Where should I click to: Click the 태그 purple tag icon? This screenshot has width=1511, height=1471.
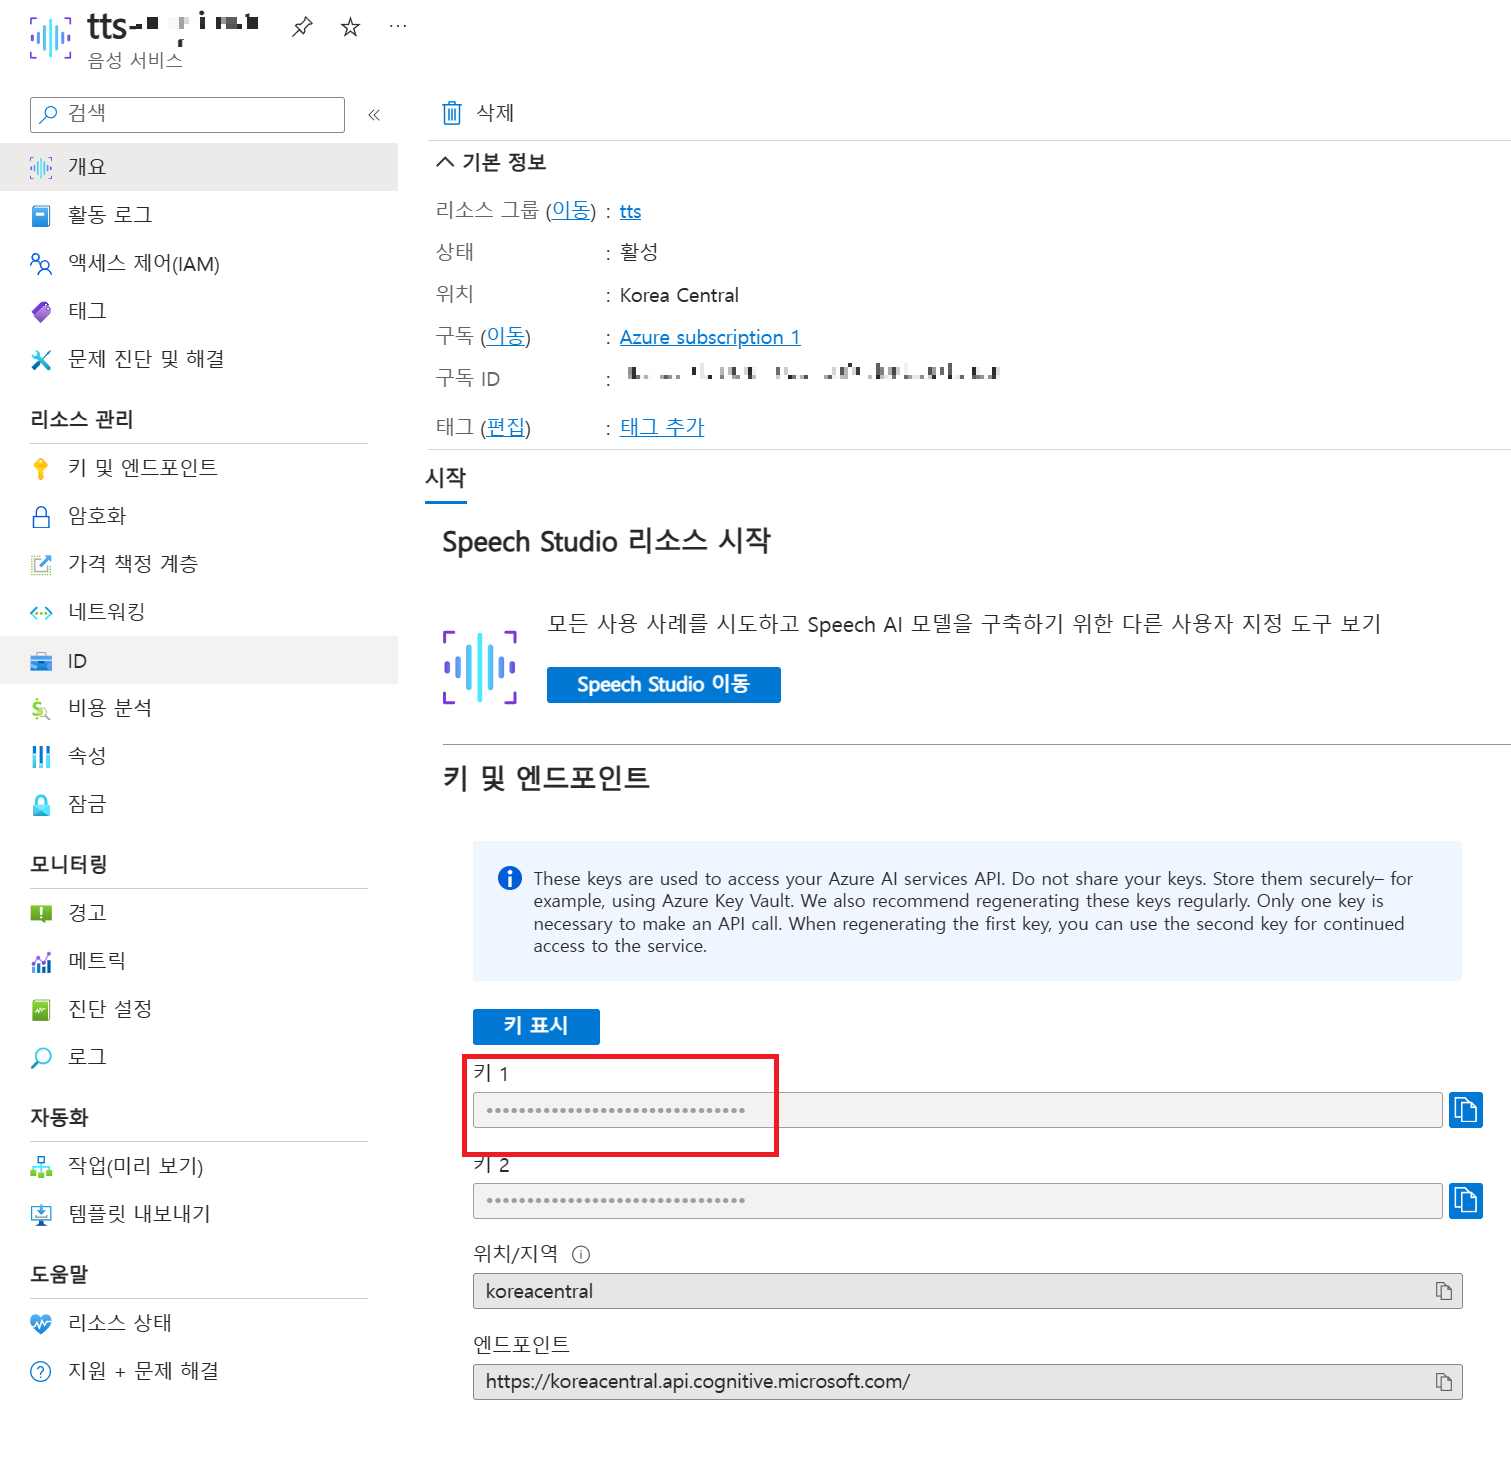[x=41, y=311]
